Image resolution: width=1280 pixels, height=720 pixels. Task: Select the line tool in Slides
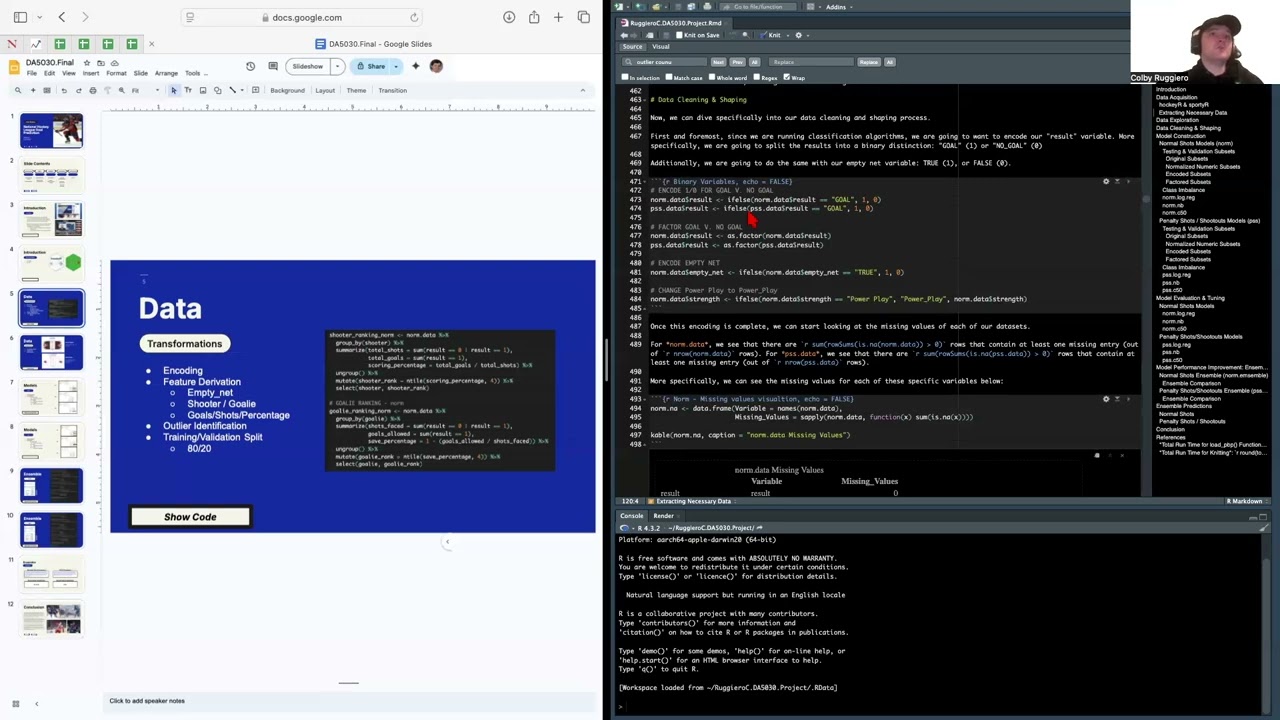[x=232, y=90]
